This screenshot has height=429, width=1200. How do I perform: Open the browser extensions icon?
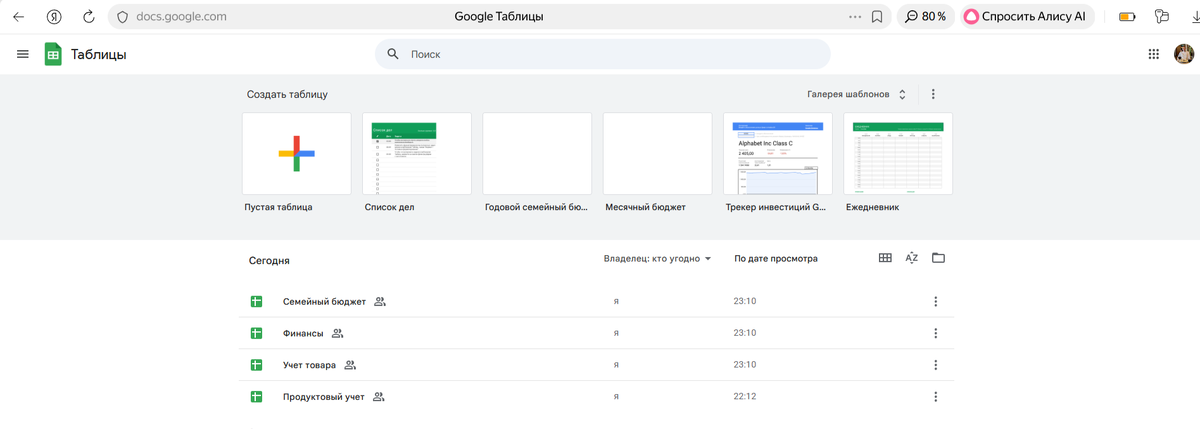click(x=1161, y=17)
